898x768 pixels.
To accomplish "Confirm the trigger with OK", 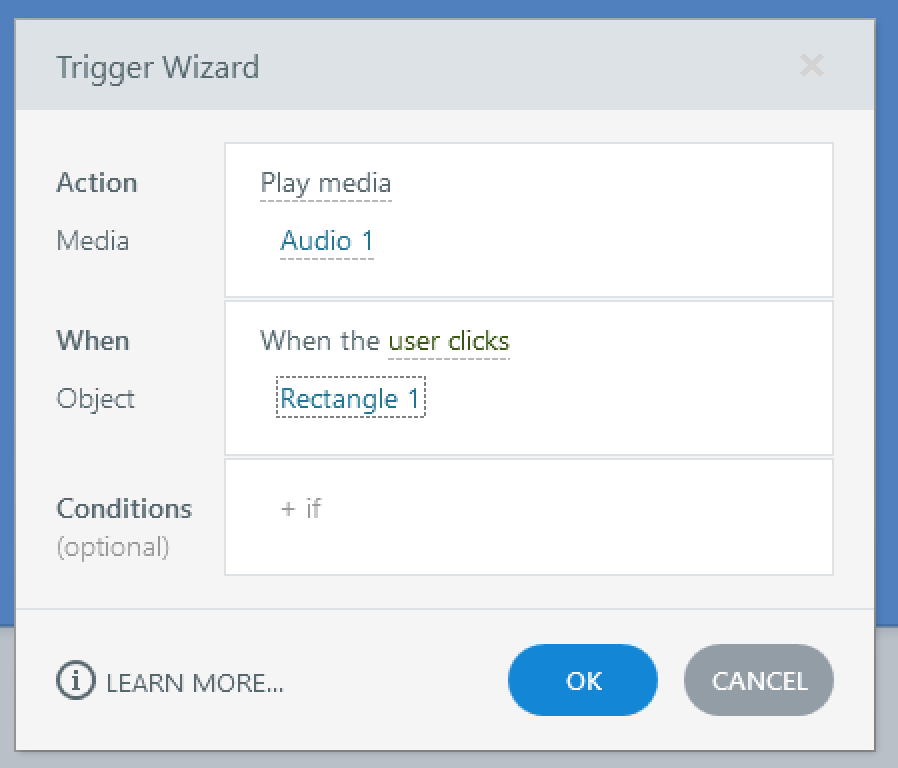I will pyautogui.click(x=583, y=681).
